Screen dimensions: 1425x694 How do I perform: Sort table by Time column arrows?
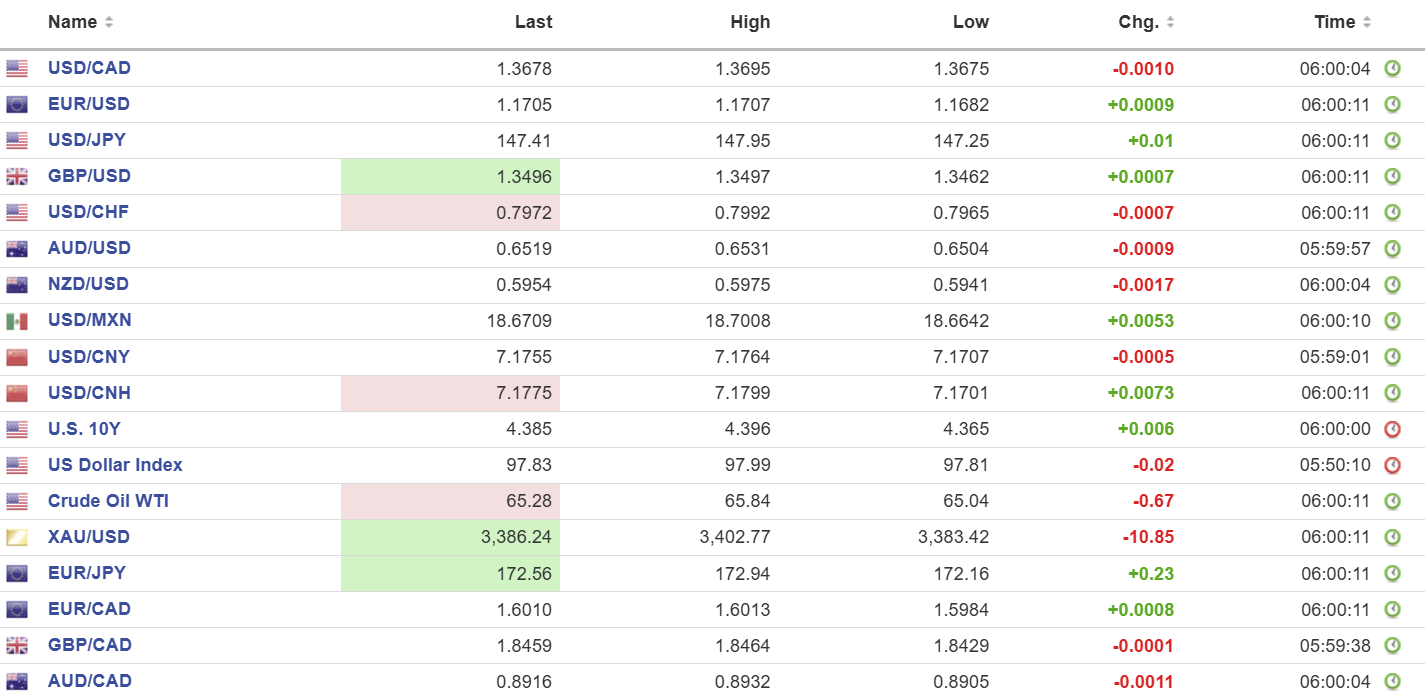click(x=1366, y=22)
